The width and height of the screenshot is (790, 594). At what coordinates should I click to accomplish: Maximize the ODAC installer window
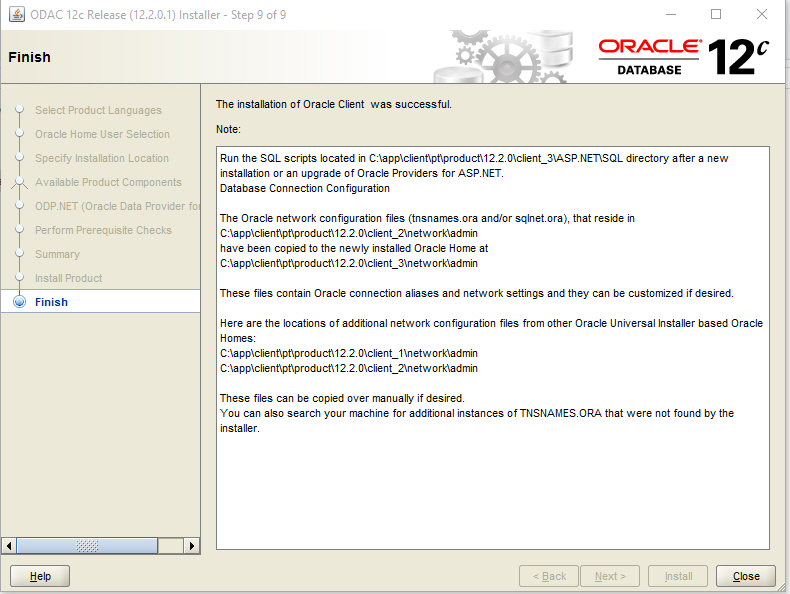click(715, 14)
